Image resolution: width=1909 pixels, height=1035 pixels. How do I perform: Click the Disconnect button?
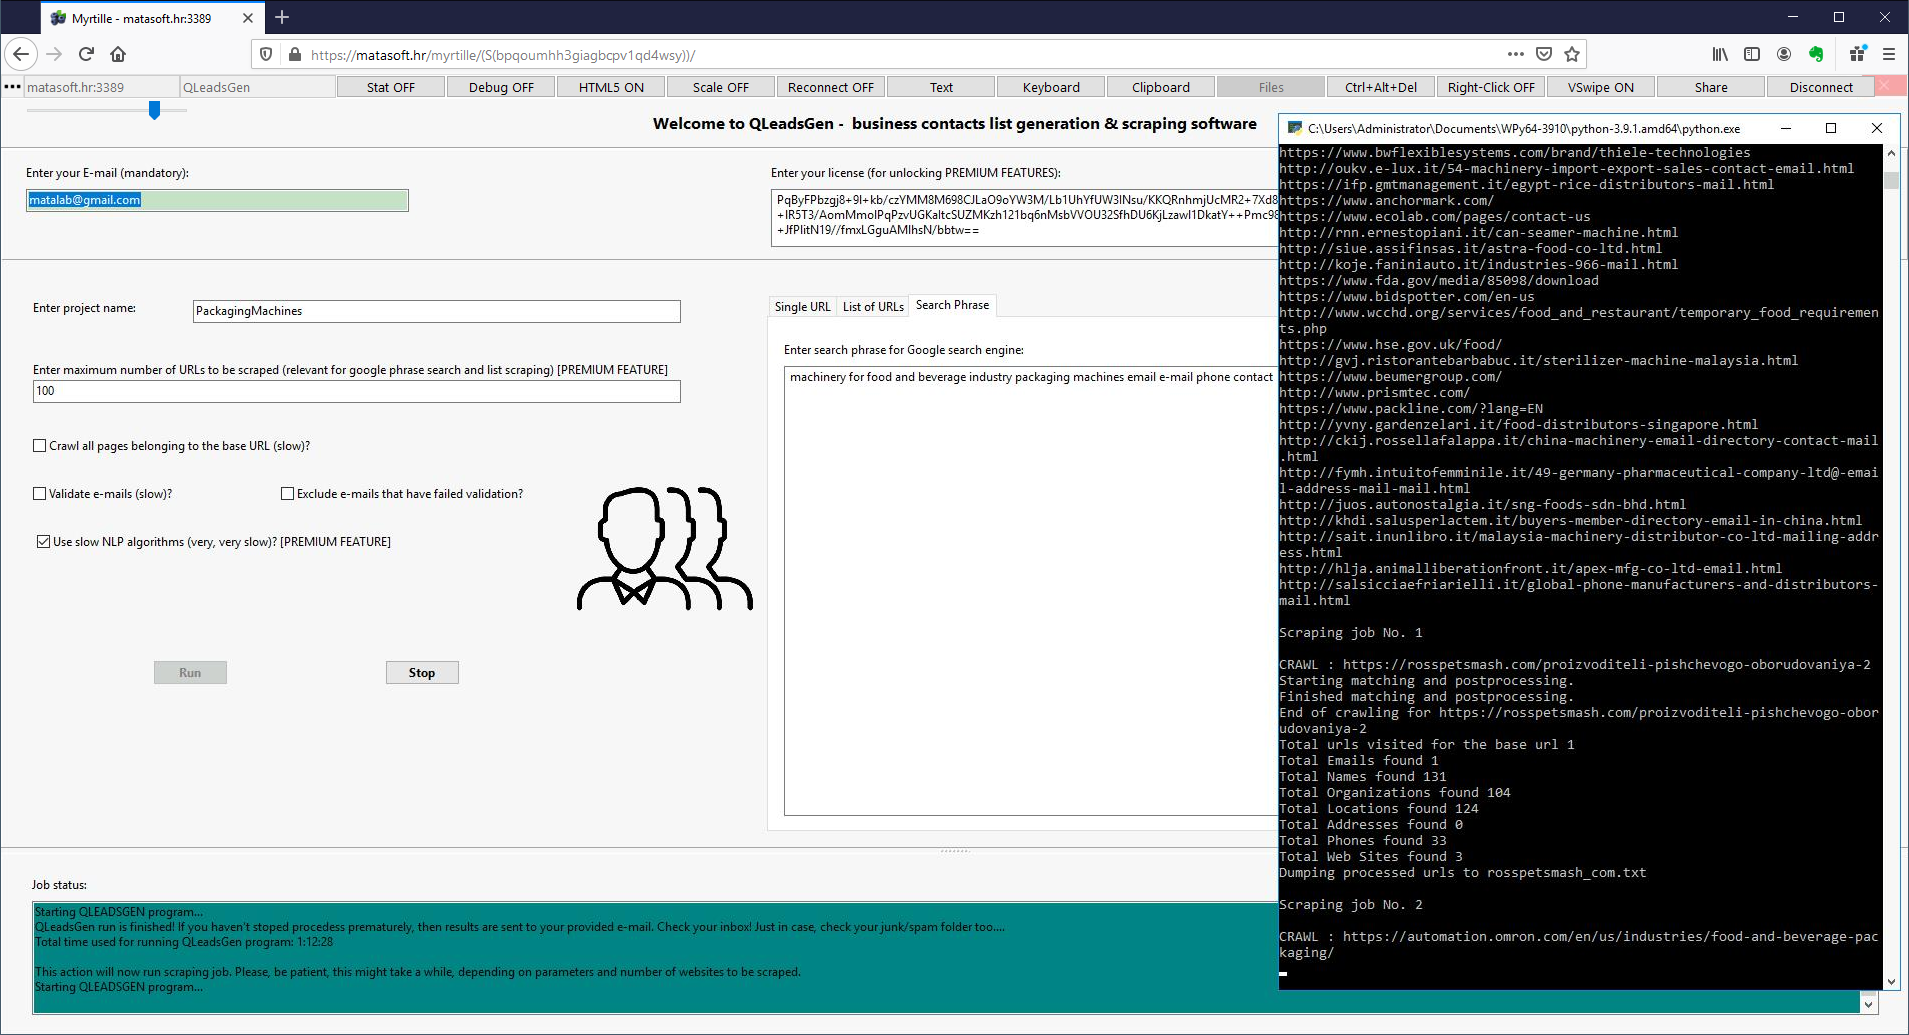click(1821, 87)
